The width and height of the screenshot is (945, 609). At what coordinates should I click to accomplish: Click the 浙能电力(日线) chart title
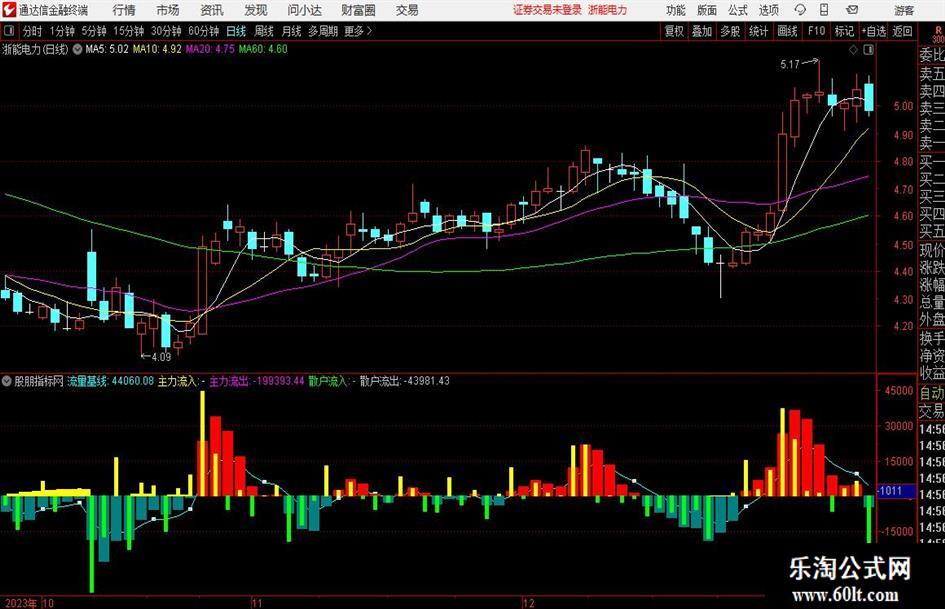coord(36,49)
